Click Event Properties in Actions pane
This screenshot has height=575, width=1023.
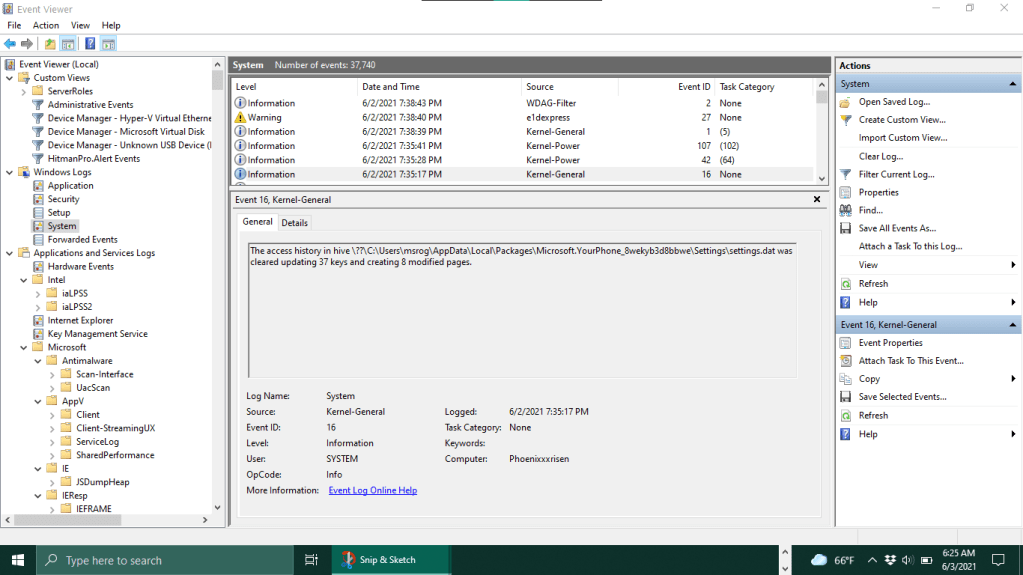890,343
